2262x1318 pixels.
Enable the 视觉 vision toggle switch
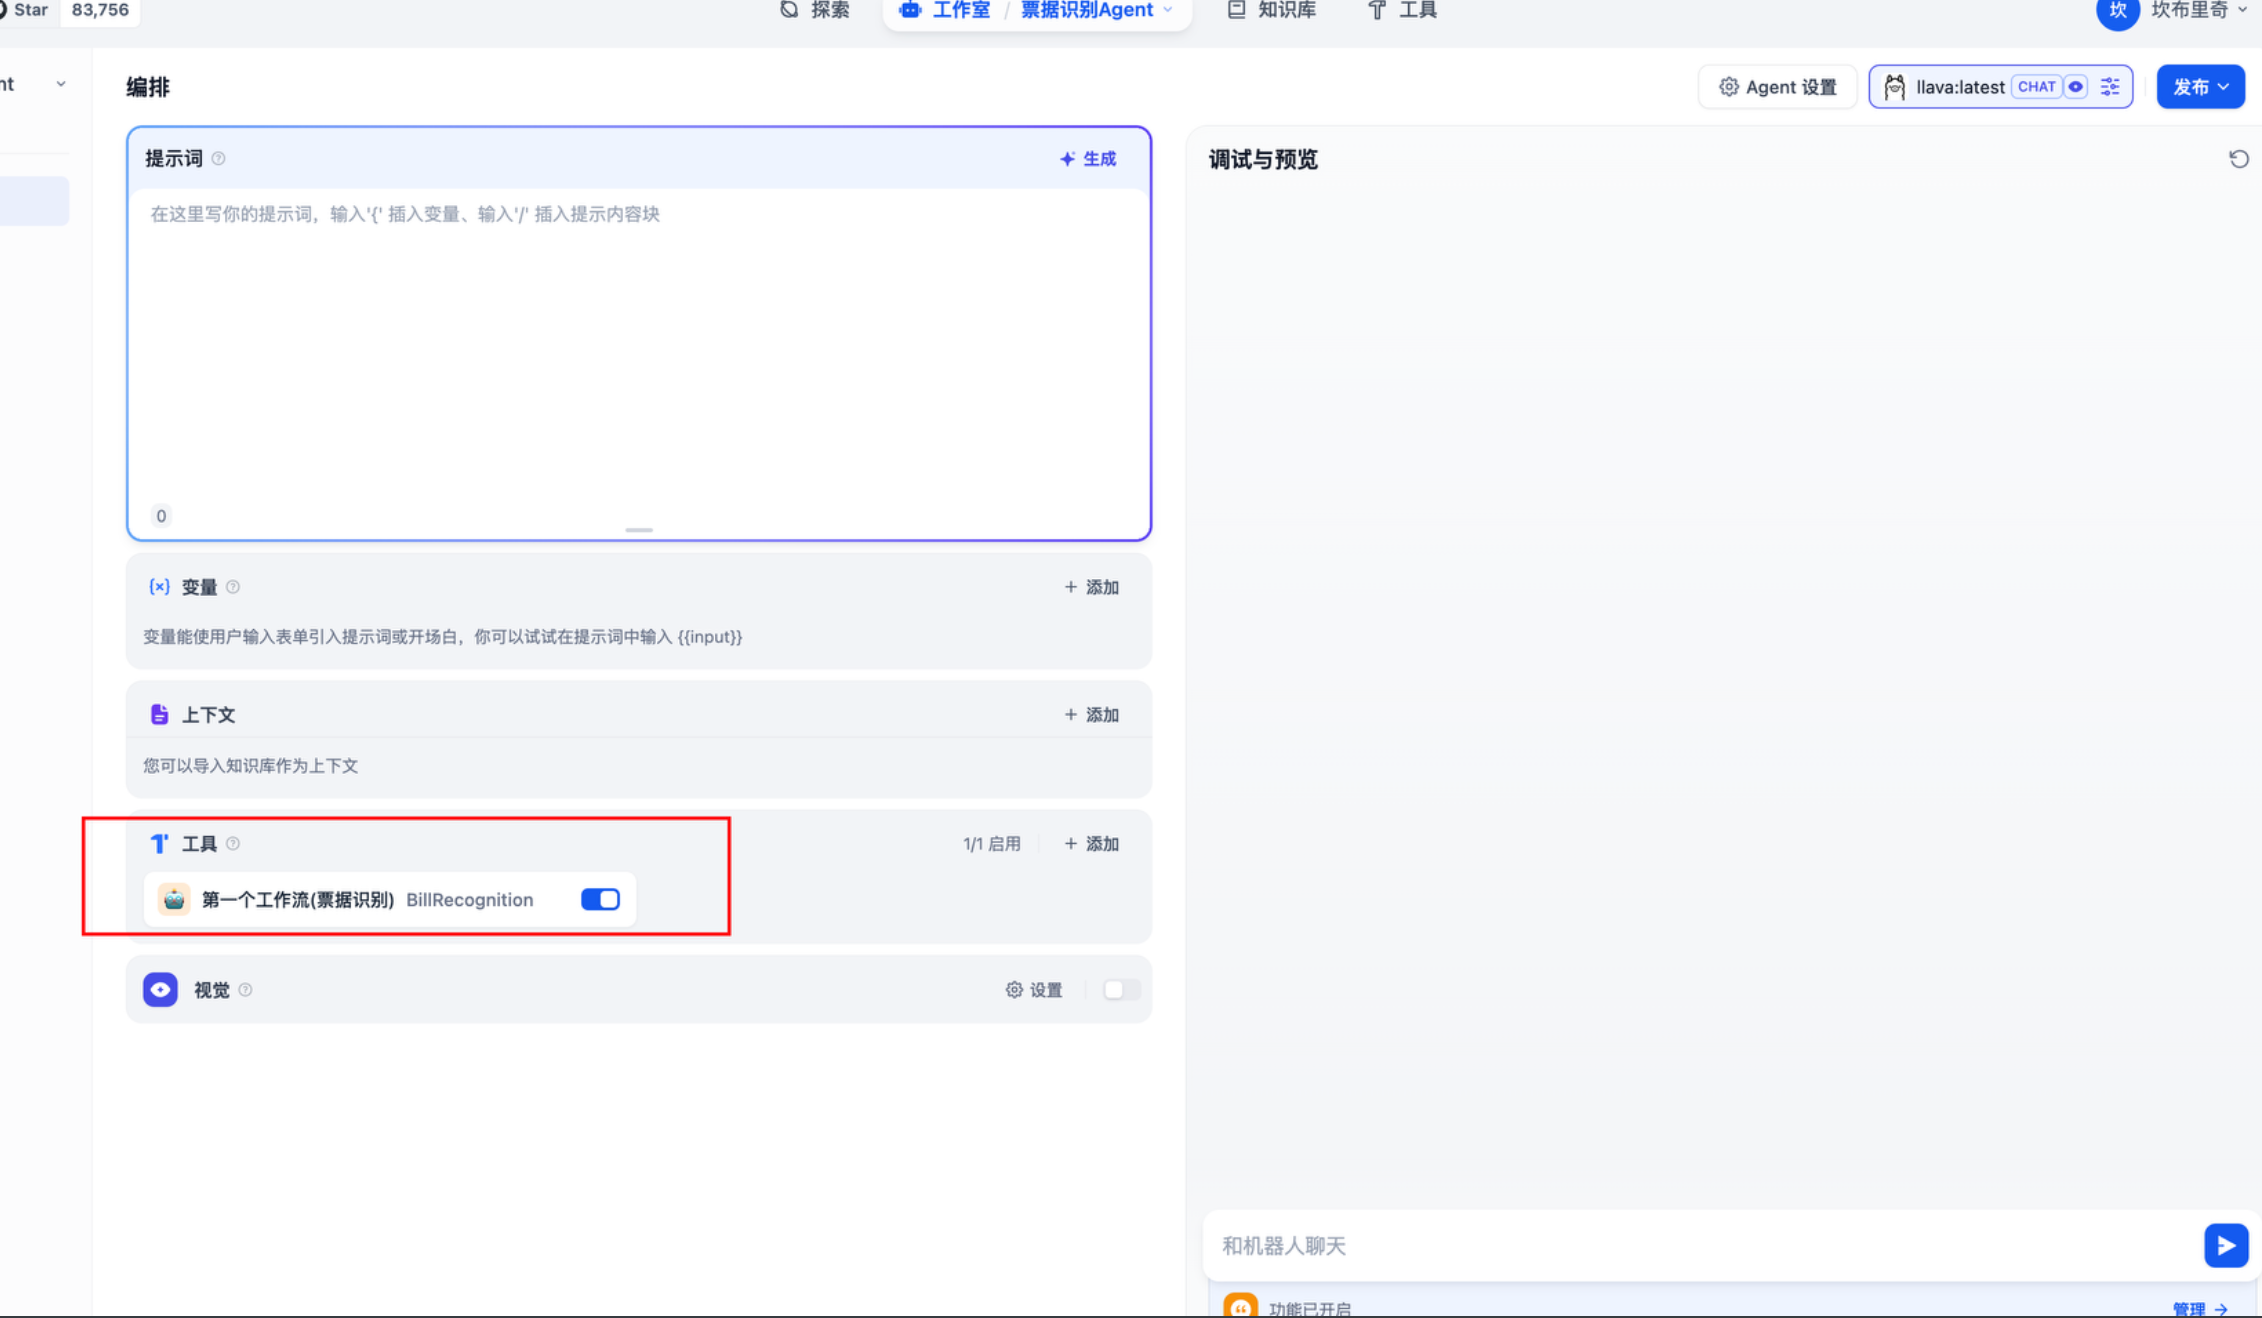point(1120,989)
